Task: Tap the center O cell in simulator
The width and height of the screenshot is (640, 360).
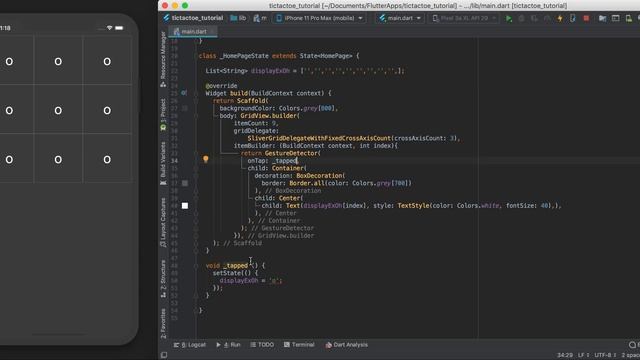Action: coord(58,111)
